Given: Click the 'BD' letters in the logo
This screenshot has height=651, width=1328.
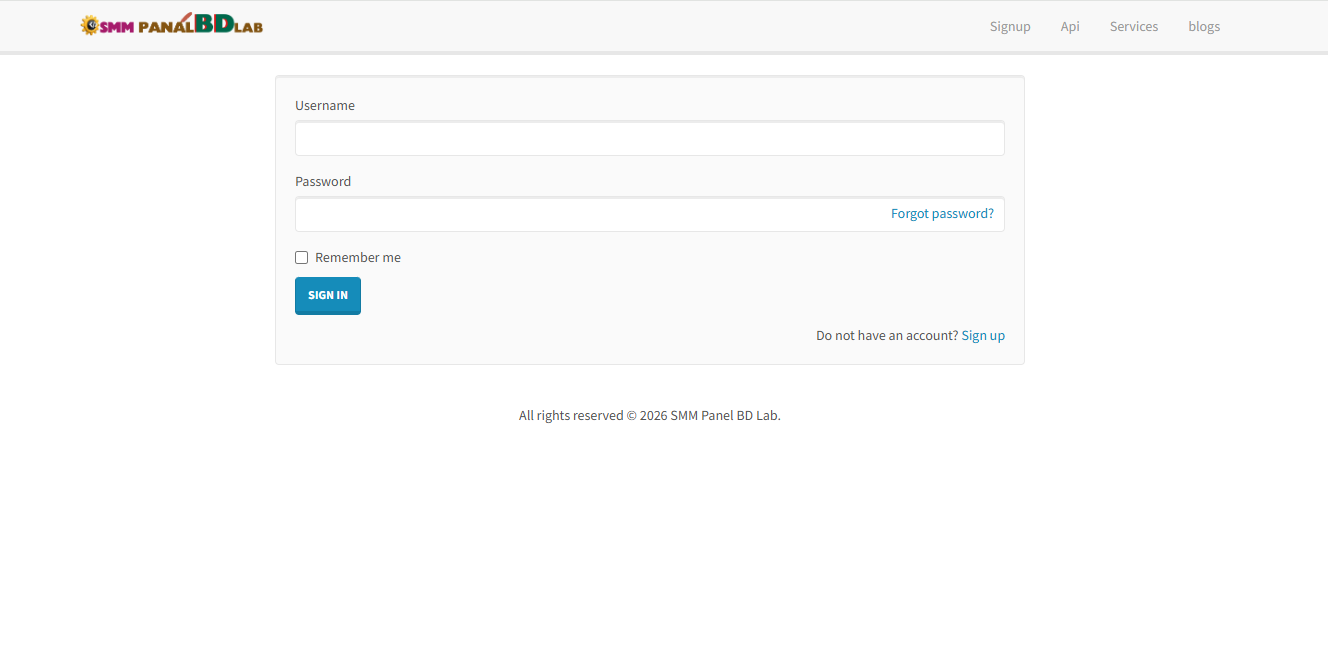Looking at the screenshot, I should tap(214, 24).
